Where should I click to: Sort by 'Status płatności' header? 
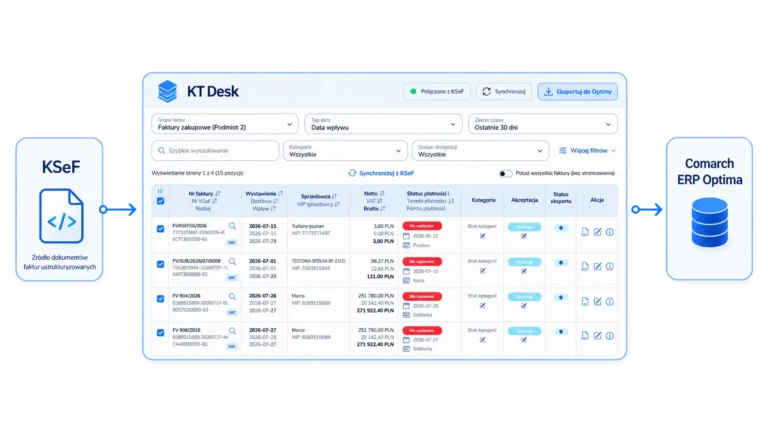coord(428,194)
